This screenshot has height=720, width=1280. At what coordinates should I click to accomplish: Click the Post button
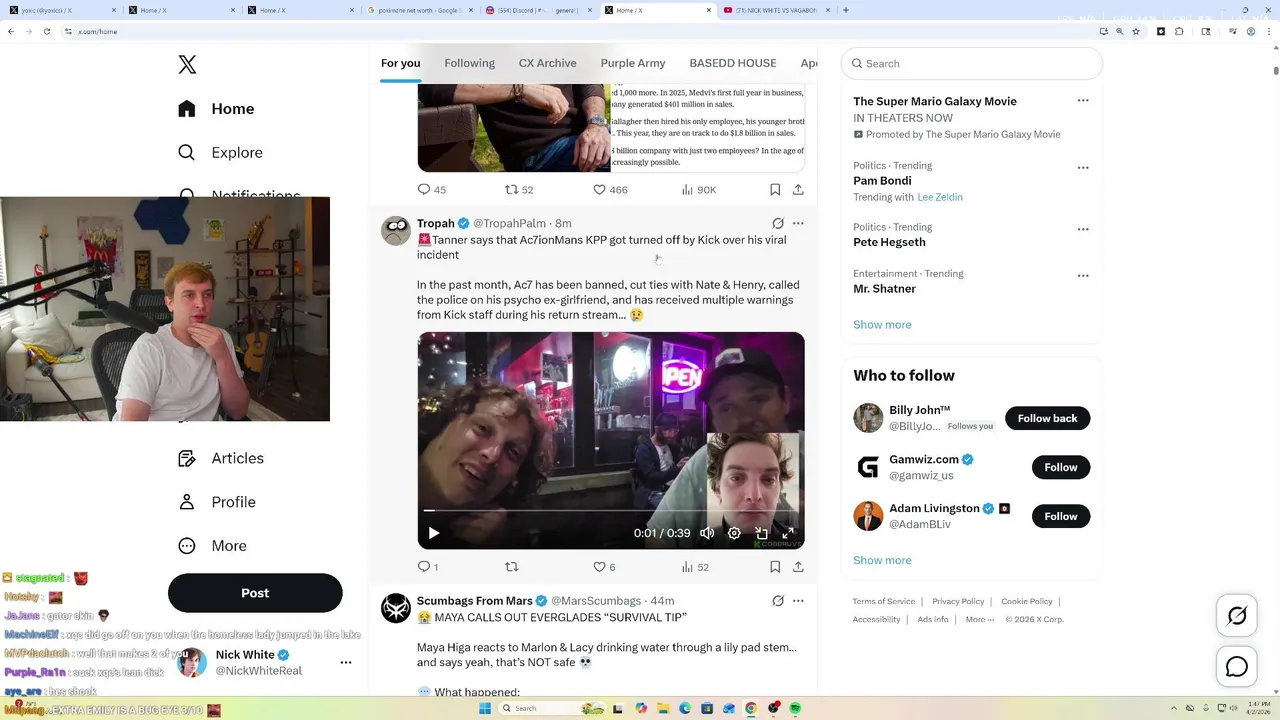click(x=255, y=593)
